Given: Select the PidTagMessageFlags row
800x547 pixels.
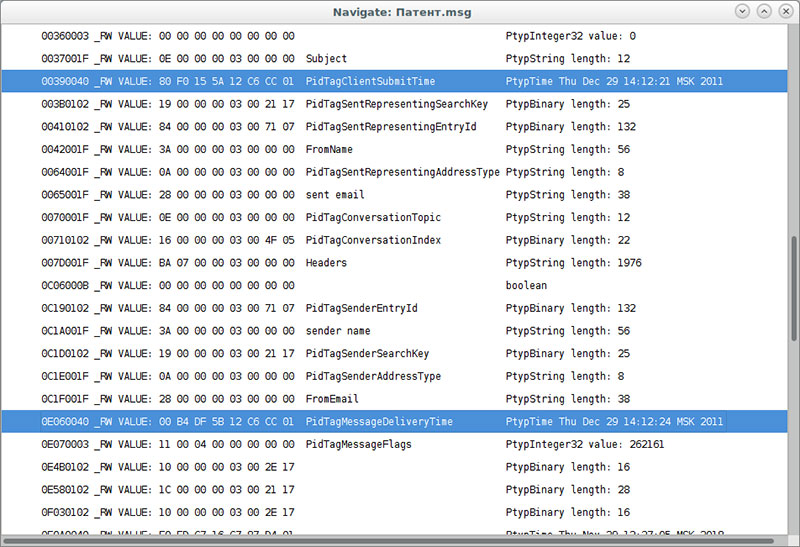Looking at the screenshot, I should (x=358, y=445).
